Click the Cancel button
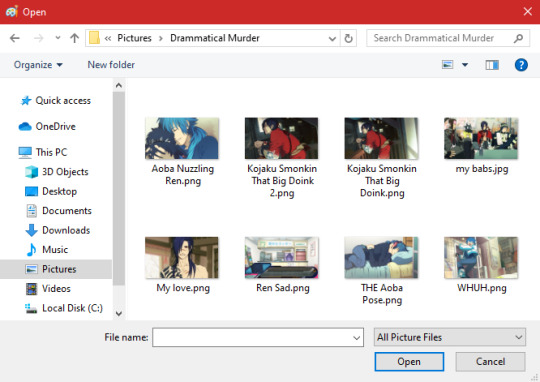This screenshot has height=382, width=540. point(490,362)
